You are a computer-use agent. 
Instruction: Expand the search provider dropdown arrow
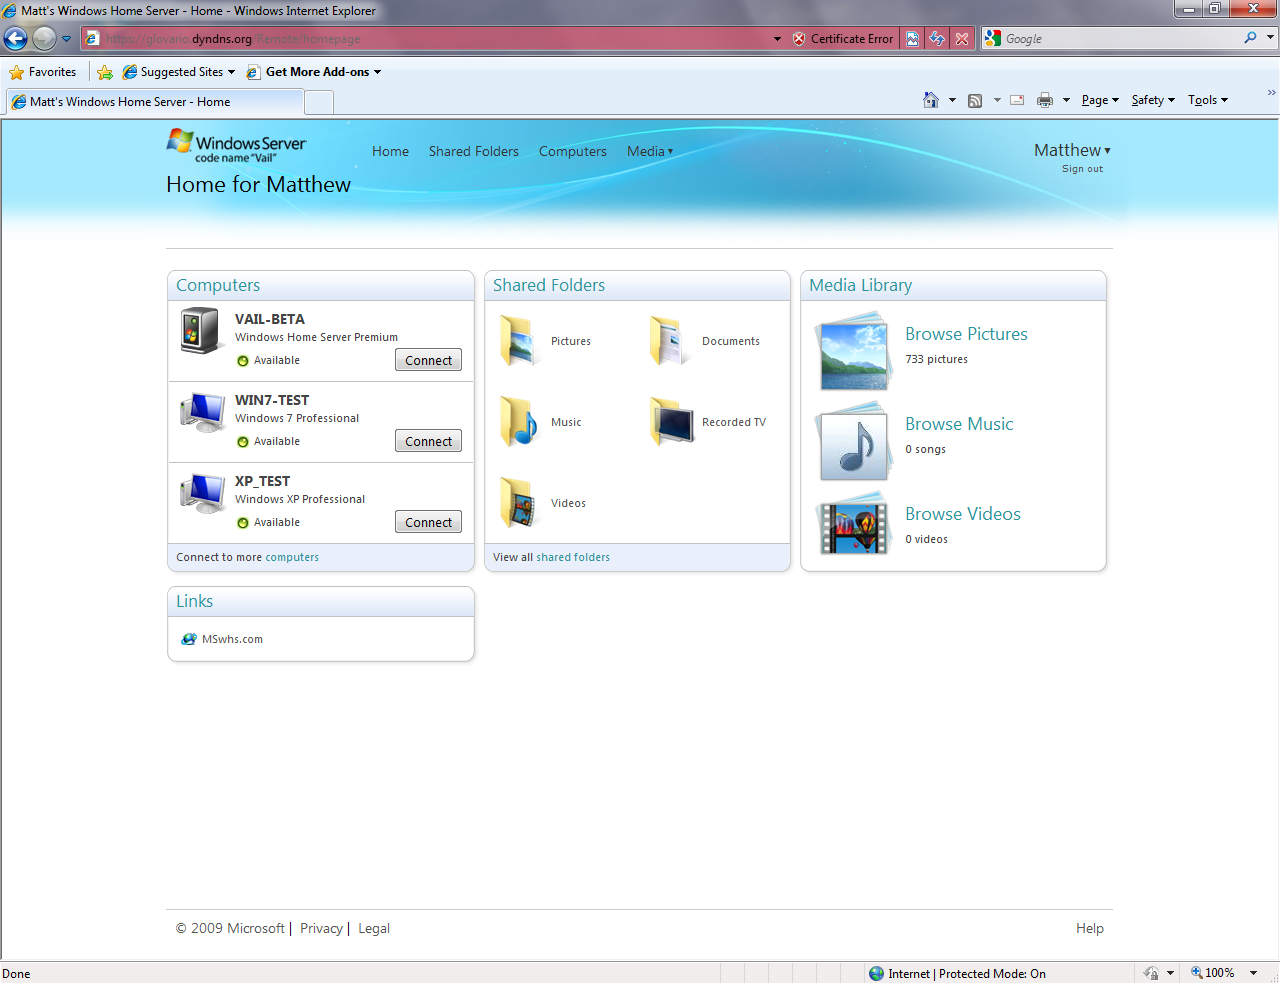(x=1271, y=38)
